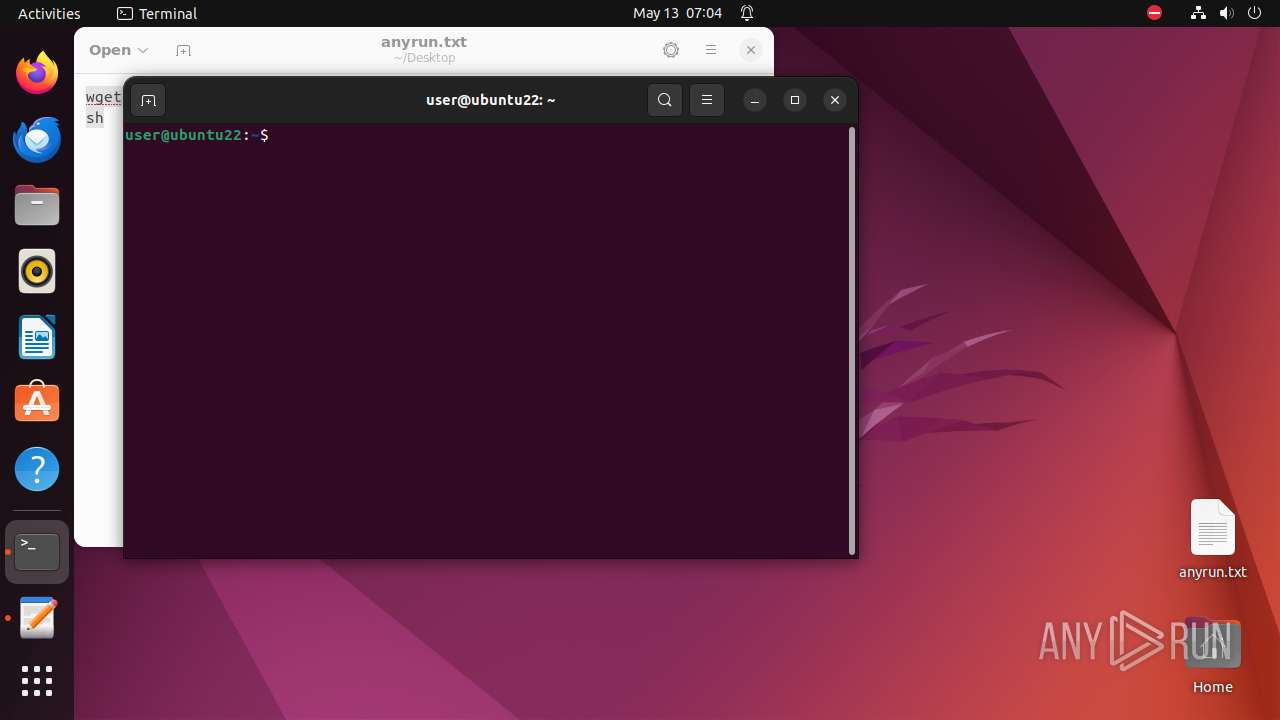
Task: Open text editor settings gear menu
Action: point(671,50)
